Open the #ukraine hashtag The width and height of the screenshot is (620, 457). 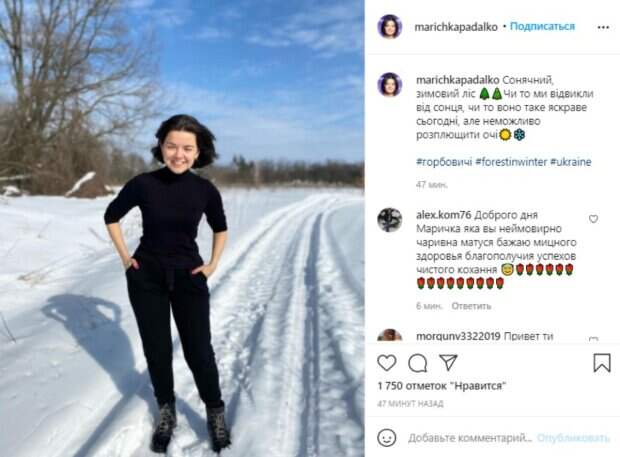pyautogui.click(x=571, y=162)
